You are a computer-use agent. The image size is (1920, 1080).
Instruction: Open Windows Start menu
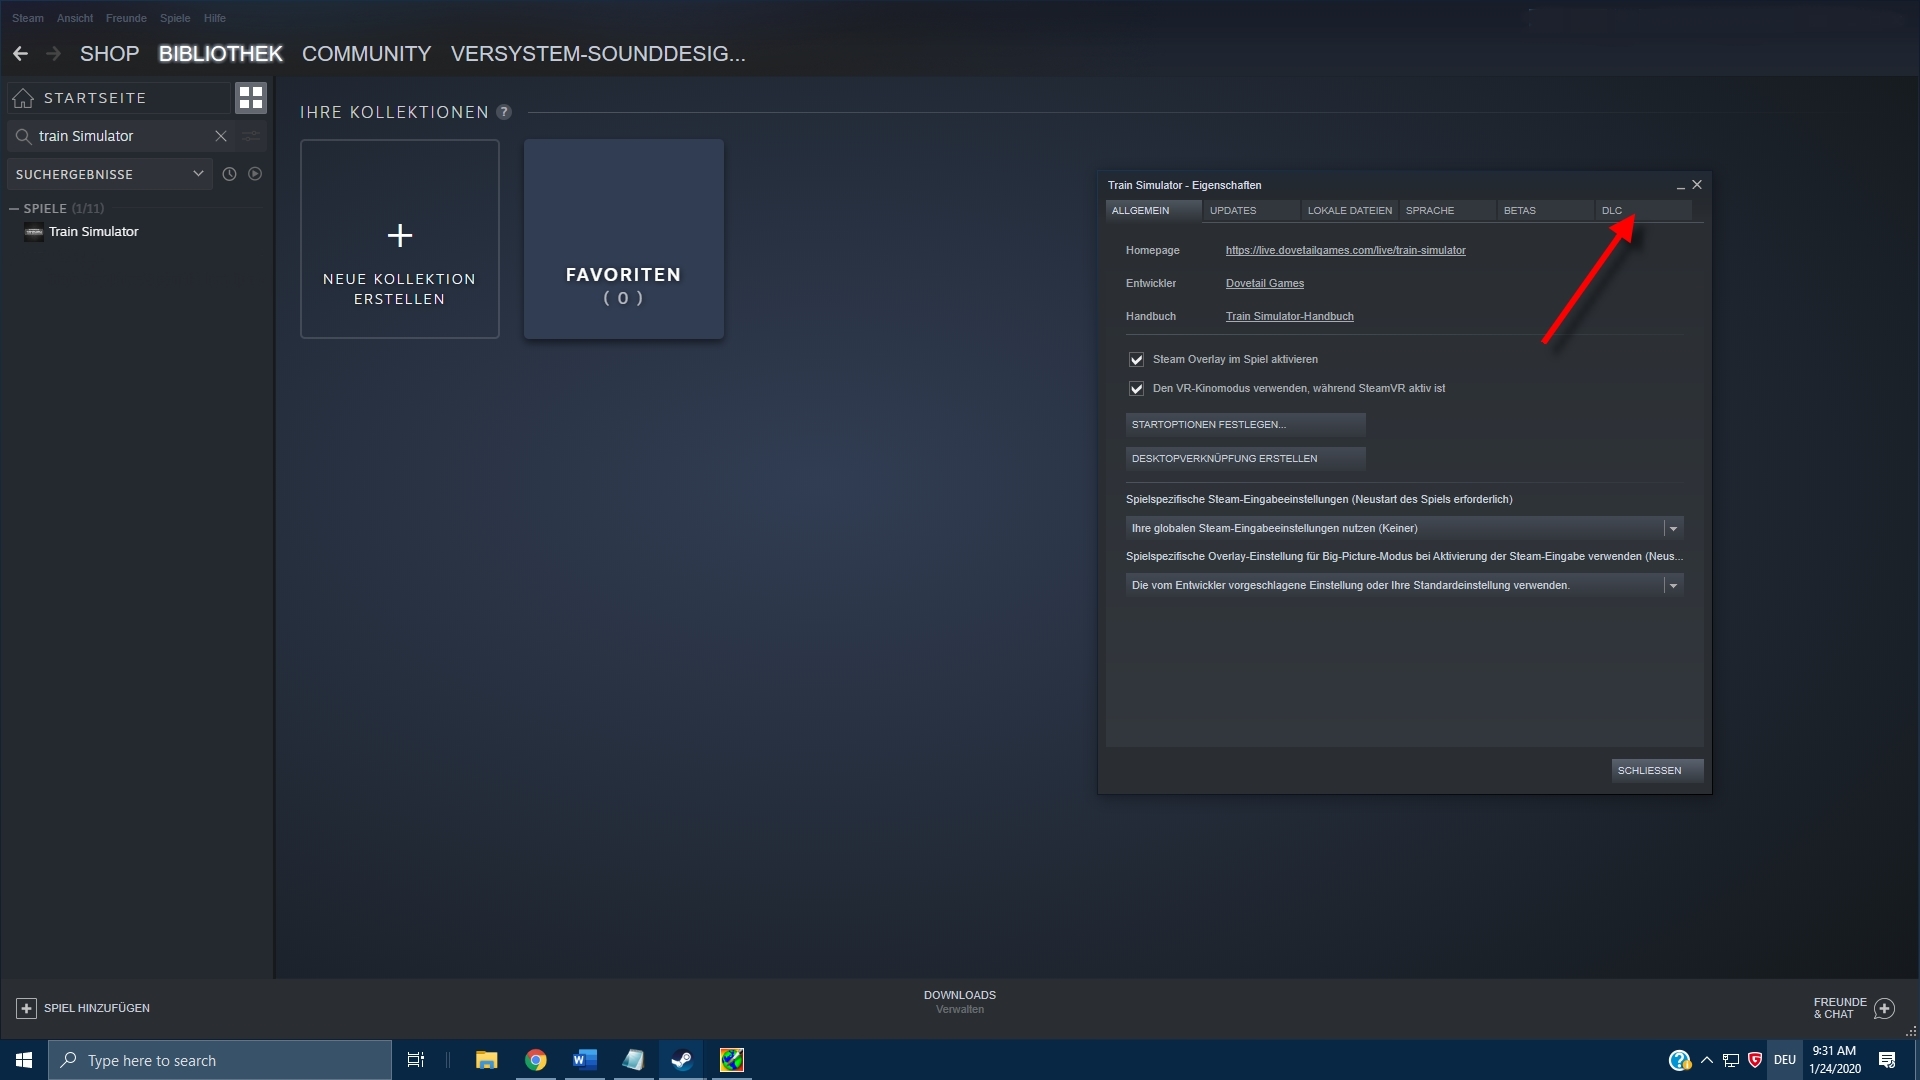point(24,1060)
